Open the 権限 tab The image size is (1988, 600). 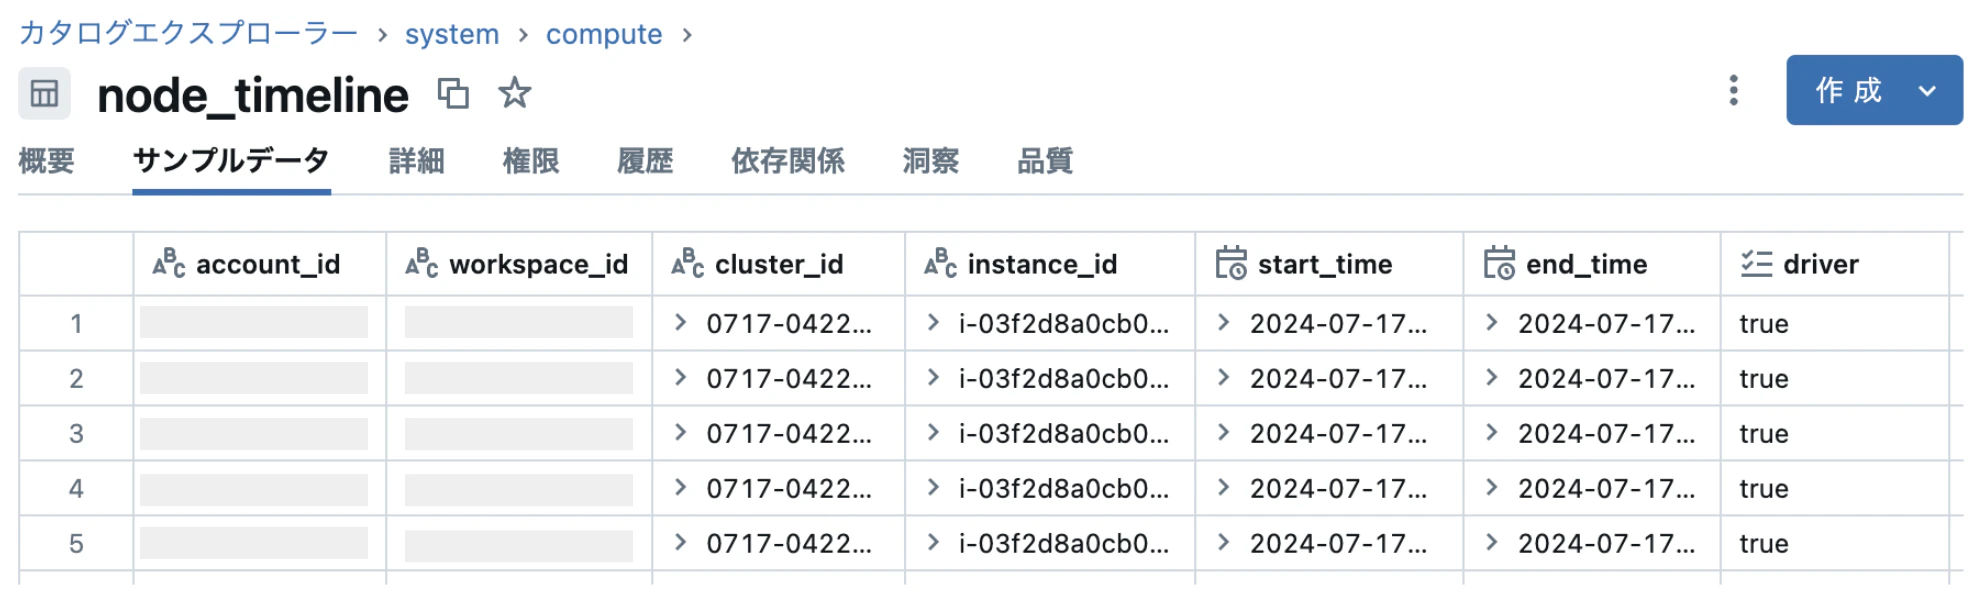pos(530,160)
